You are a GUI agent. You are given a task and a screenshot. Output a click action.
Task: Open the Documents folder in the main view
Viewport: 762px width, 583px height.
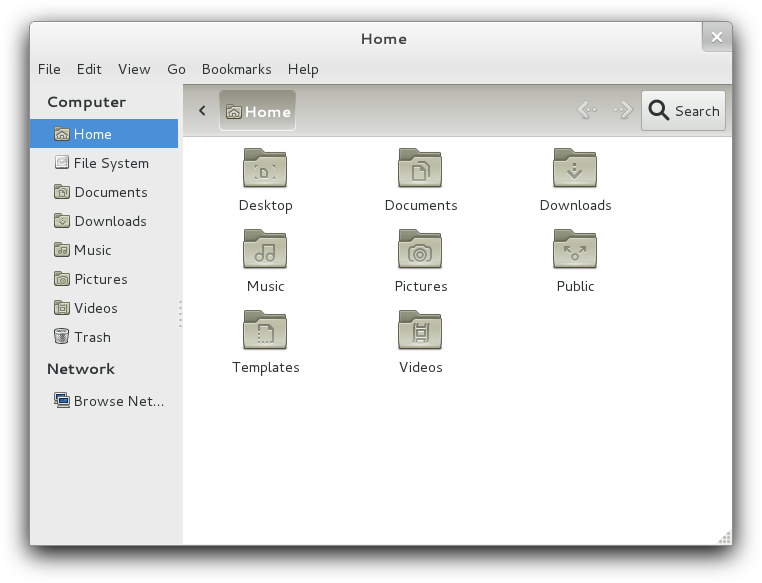[x=420, y=168]
